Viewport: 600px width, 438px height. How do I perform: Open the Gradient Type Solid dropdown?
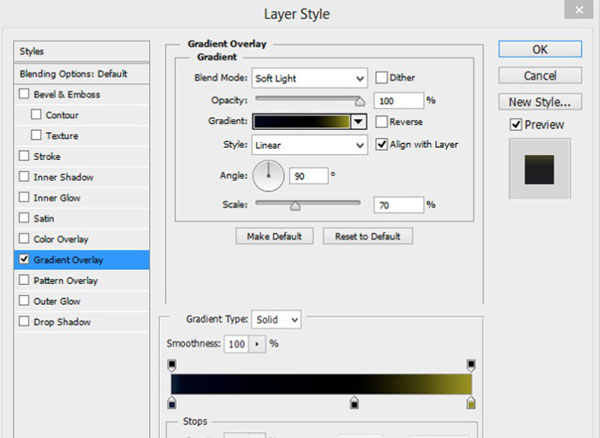pos(276,319)
